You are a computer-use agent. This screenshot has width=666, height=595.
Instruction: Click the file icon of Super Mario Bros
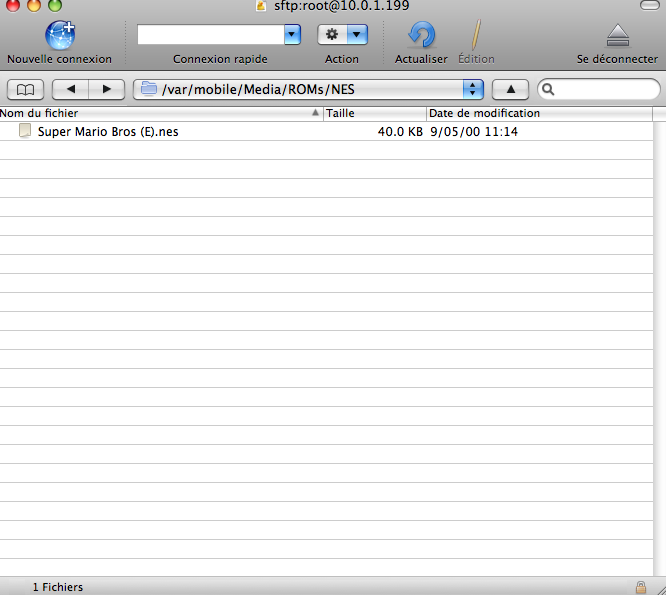click(x=25, y=130)
